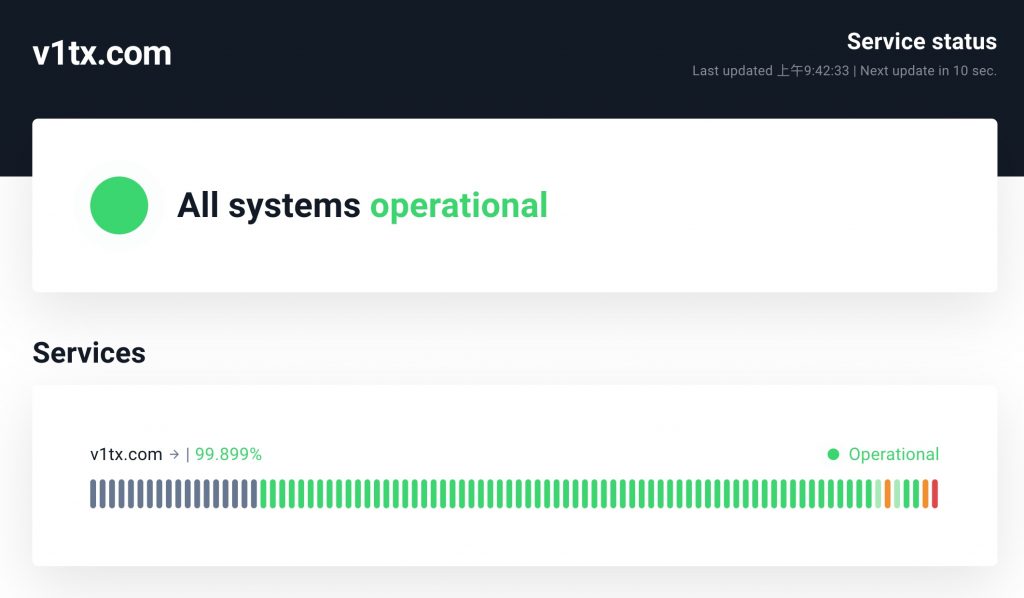The height and width of the screenshot is (598, 1024).
Task: Click the v1tx.com site title
Action: 102,53
